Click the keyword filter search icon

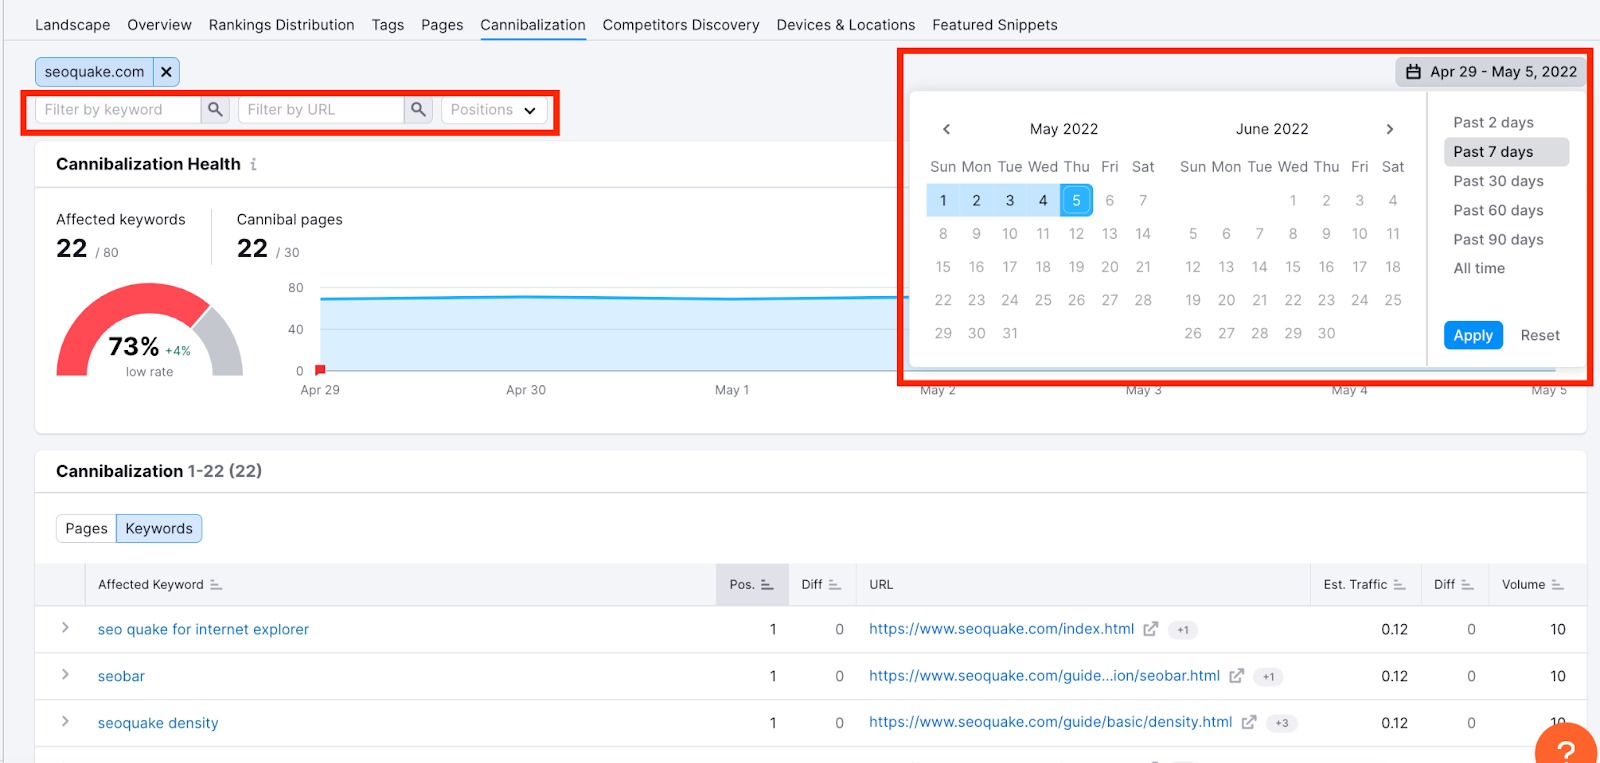point(215,110)
